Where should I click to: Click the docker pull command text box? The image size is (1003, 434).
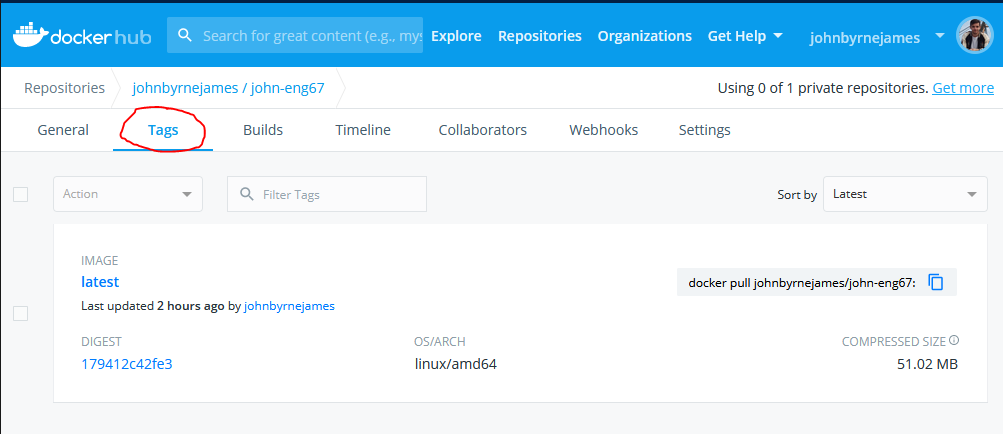[x=817, y=282]
